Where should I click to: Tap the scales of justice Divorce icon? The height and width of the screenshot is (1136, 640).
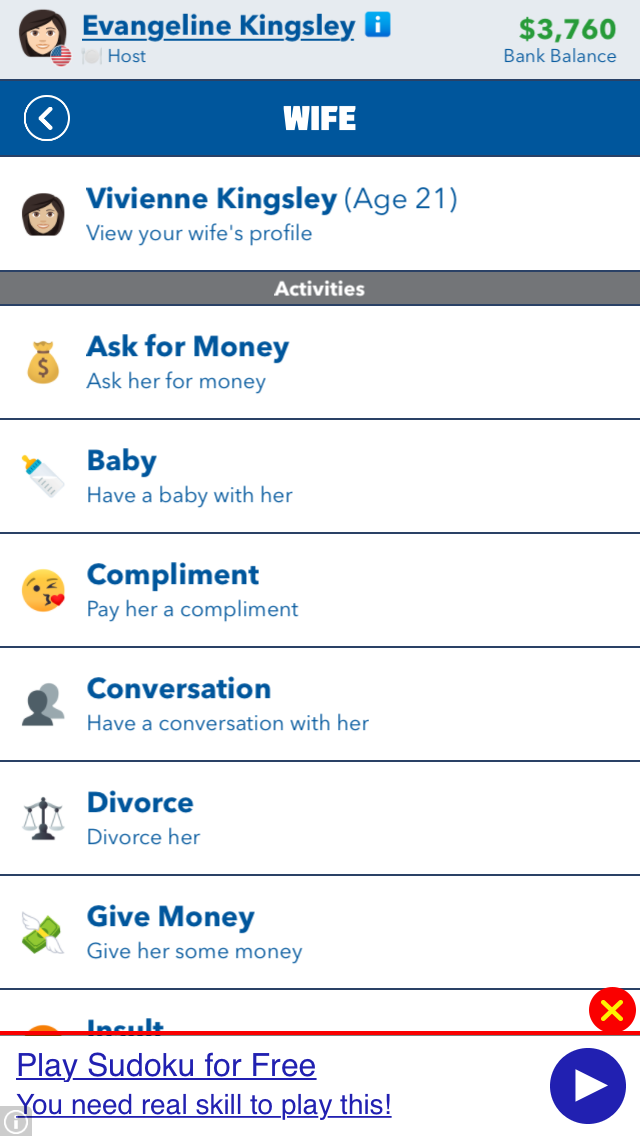43,818
